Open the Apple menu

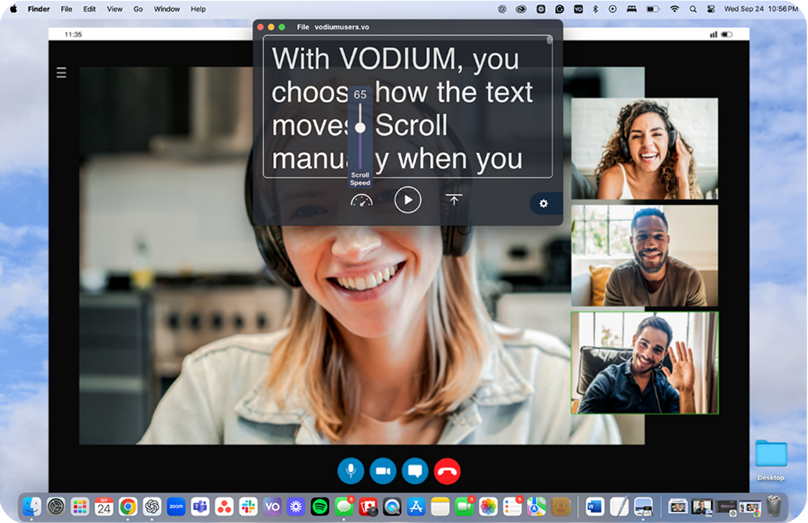click(13, 9)
